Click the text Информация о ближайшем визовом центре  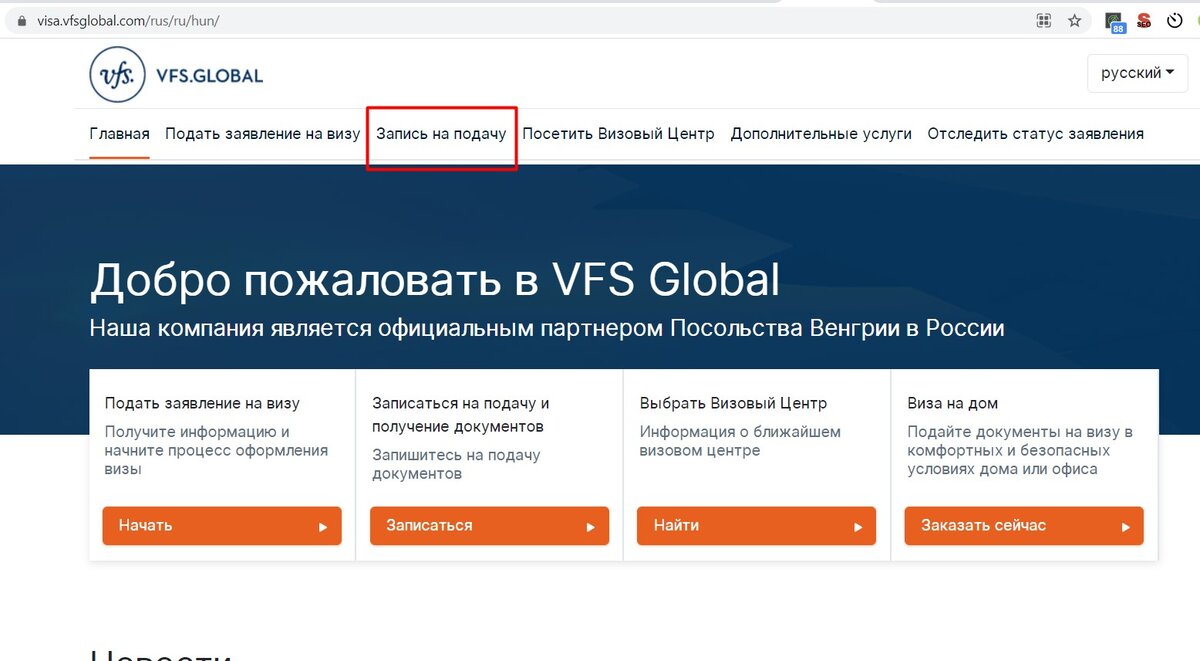tap(740, 441)
